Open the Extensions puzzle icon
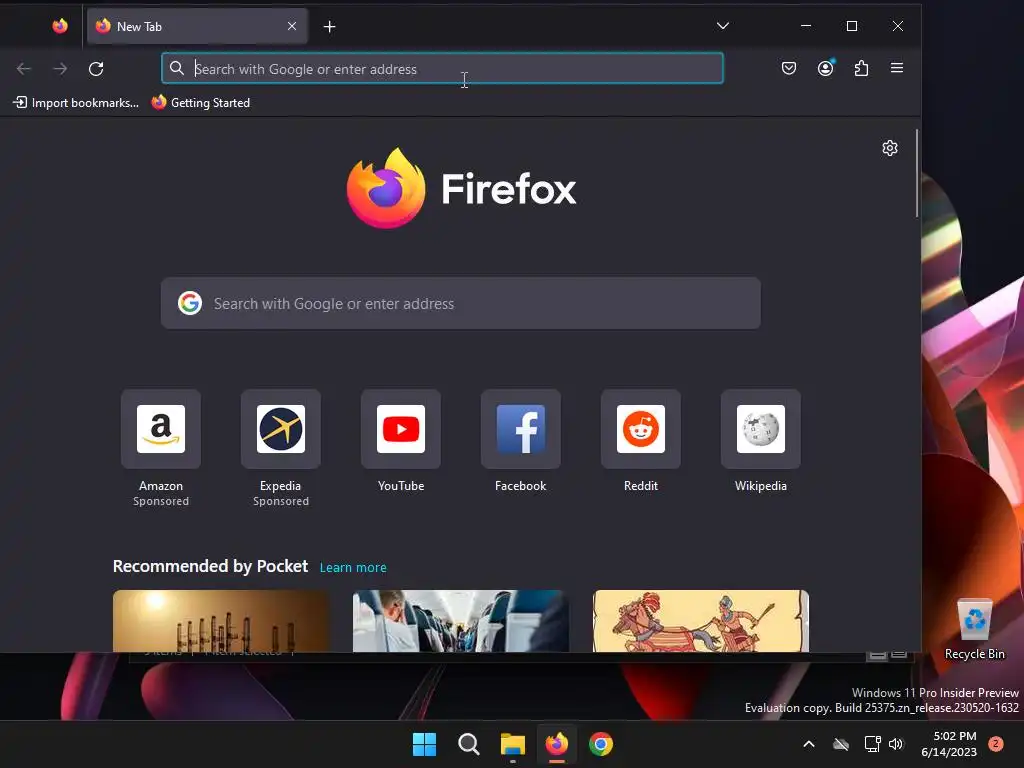Viewport: 1024px width, 768px height. click(x=861, y=68)
